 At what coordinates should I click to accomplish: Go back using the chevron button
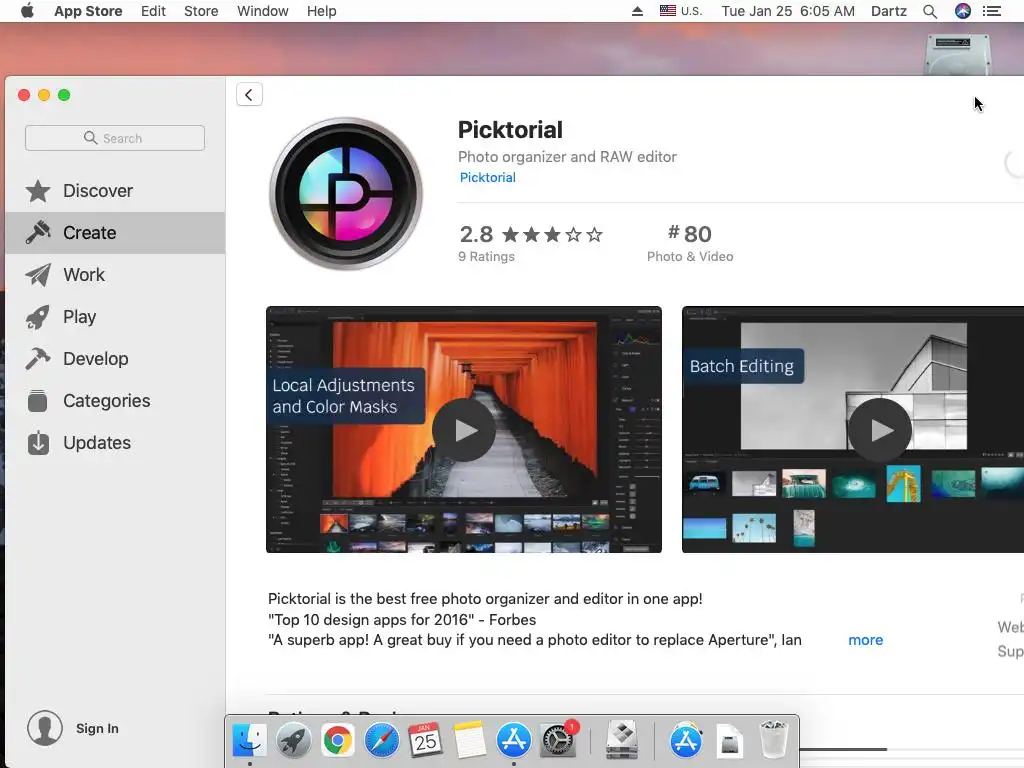coord(249,95)
